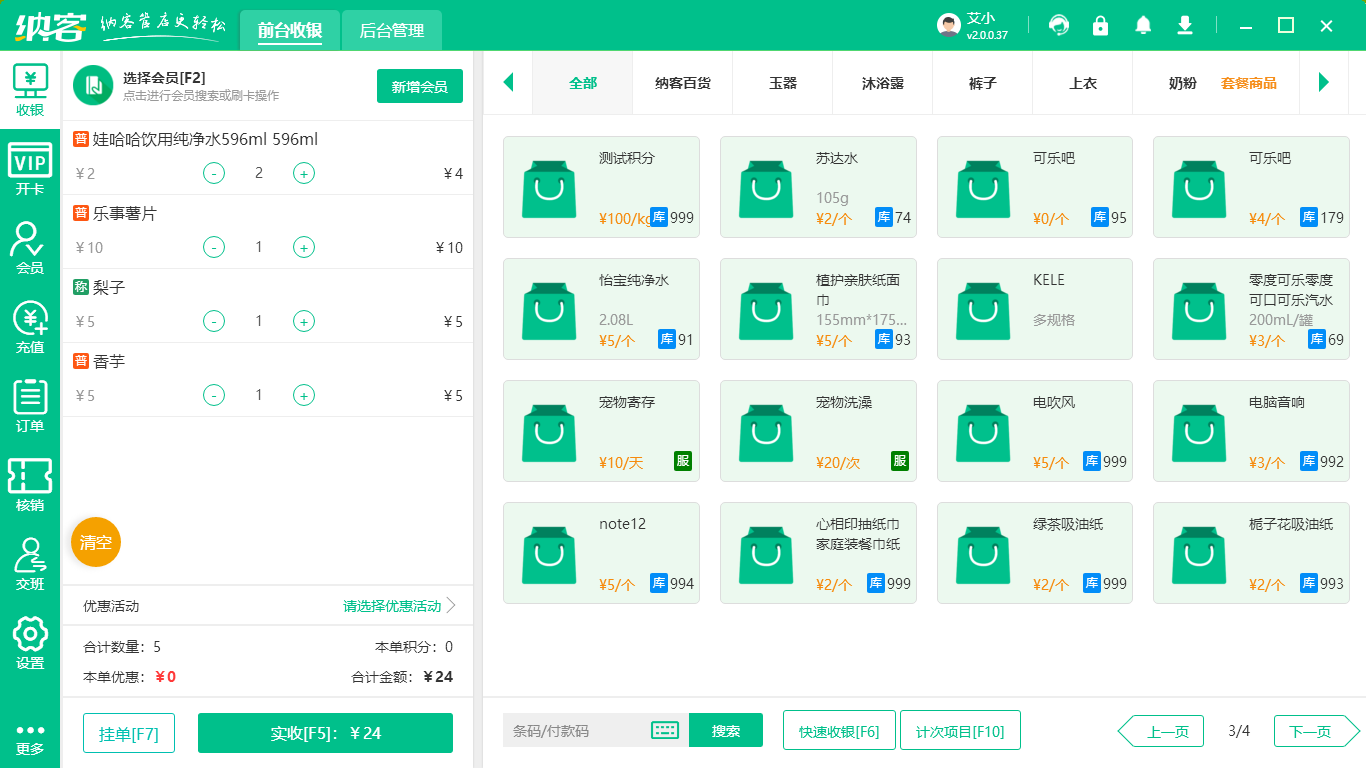Increase quantity of 娃哈哈饮用纯净水
The height and width of the screenshot is (768, 1366).
[304, 173]
